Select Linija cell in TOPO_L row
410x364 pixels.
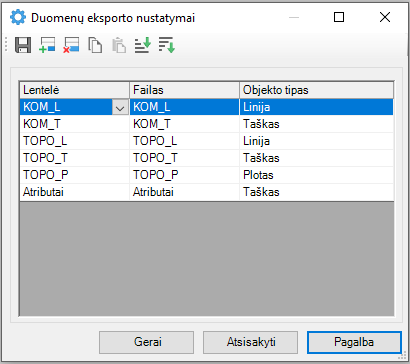coord(316,141)
